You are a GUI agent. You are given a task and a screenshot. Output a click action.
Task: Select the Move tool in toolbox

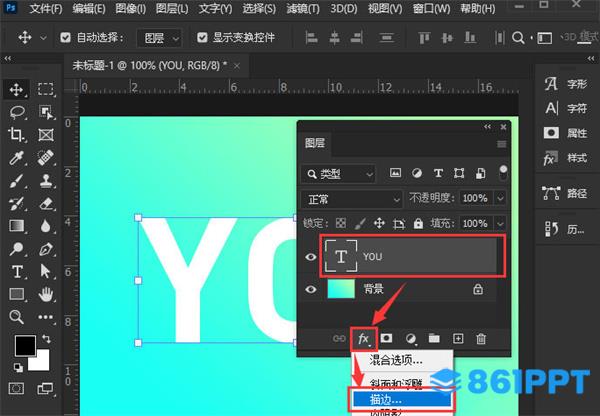[16, 90]
